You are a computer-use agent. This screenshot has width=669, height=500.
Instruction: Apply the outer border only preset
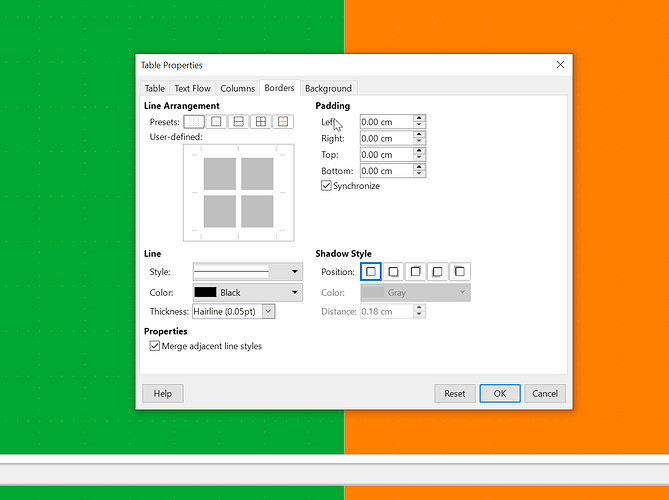click(x=215, y=122)
